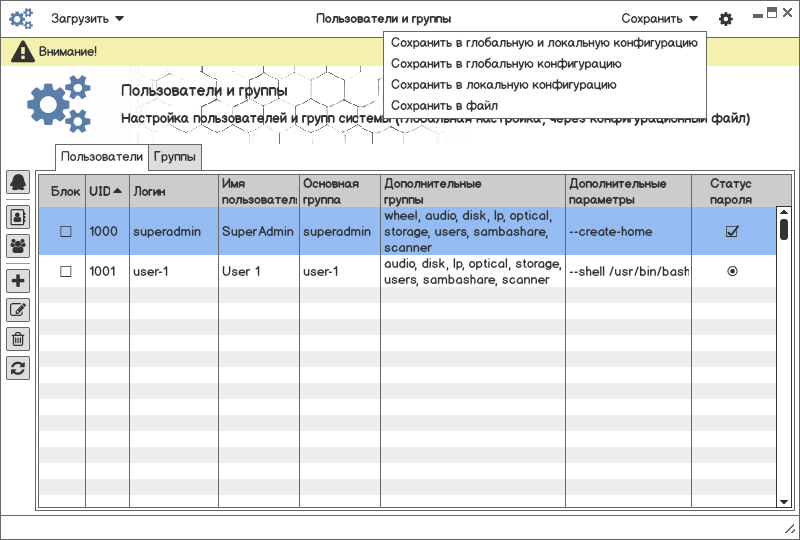
Task: Maximize the window
Action: (x=772, y=13)
